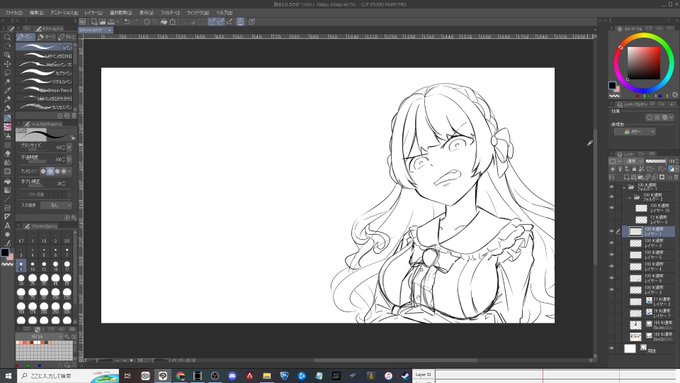Click the main color black swatch in Color Wheel panel
This screenshot has width=680, height=383.
coord(612,85)
